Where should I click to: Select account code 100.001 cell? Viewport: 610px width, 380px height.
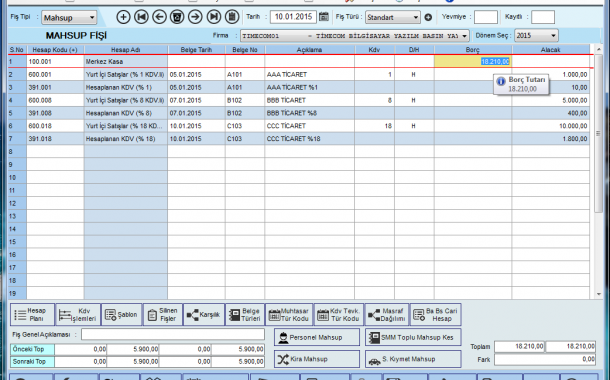click(55, 61)
